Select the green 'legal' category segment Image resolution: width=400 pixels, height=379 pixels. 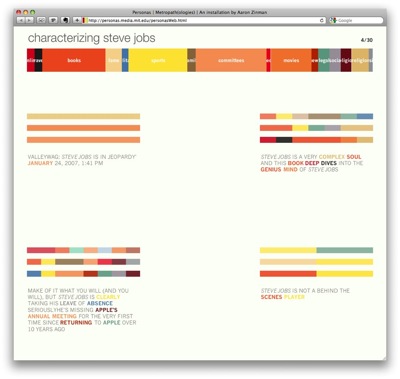point(324,60)
